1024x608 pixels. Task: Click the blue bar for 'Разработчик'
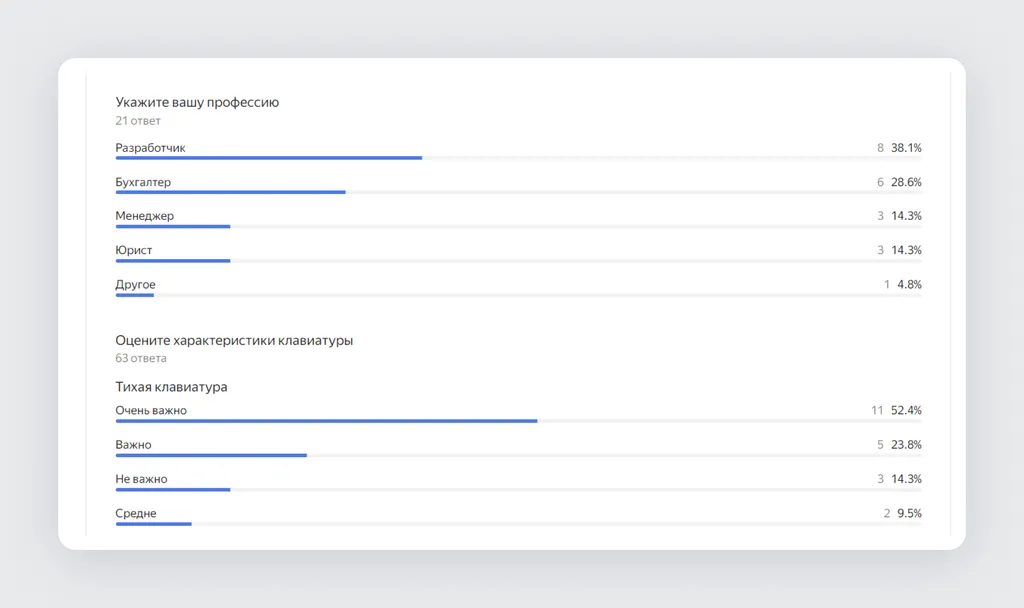269,158
